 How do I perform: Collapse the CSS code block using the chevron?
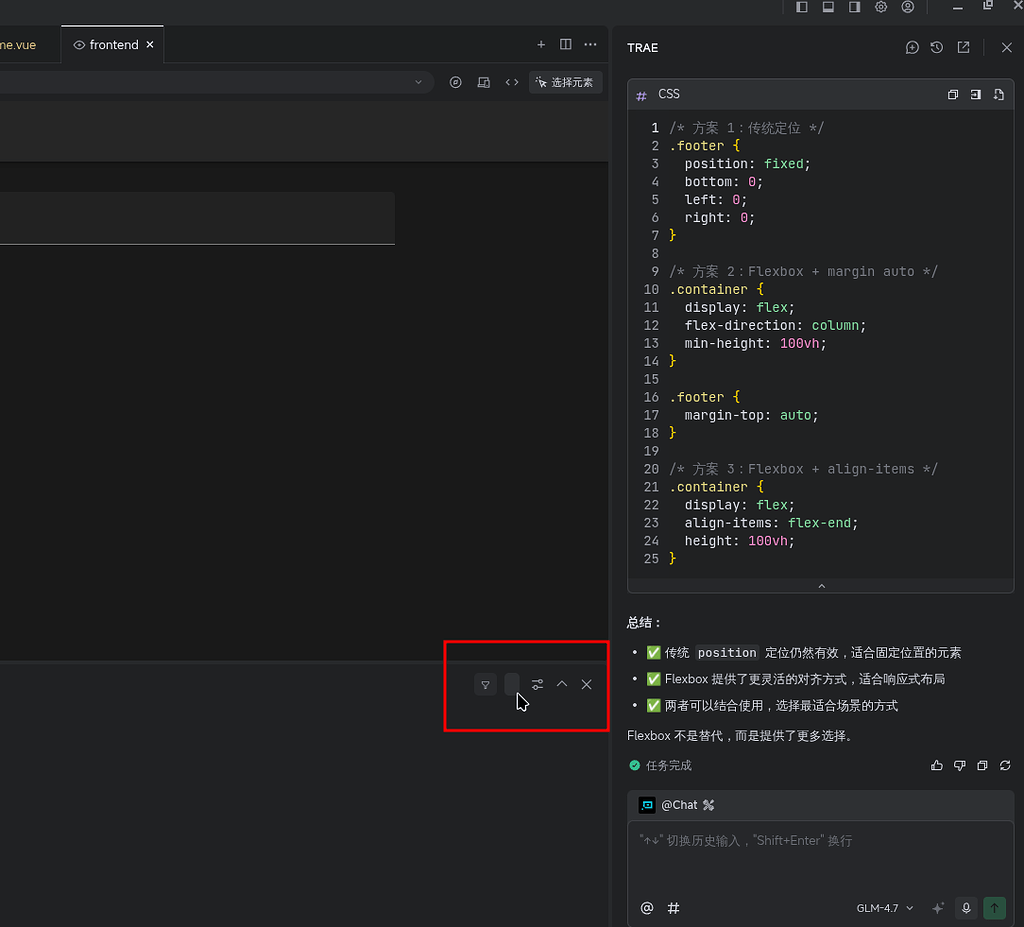822,586
